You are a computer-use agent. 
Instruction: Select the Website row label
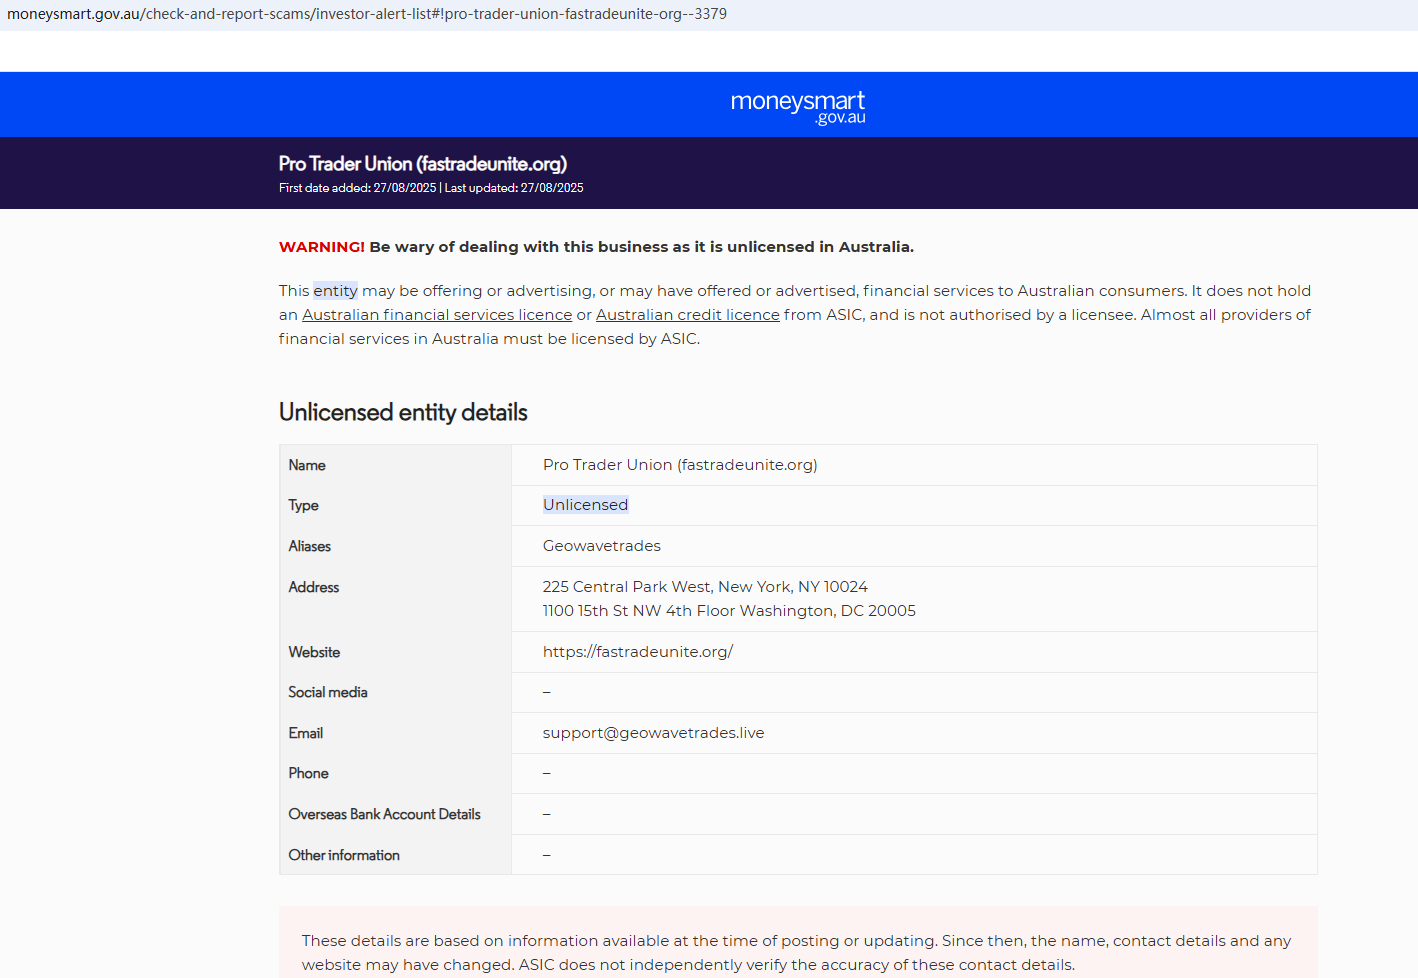coord(314,652)
